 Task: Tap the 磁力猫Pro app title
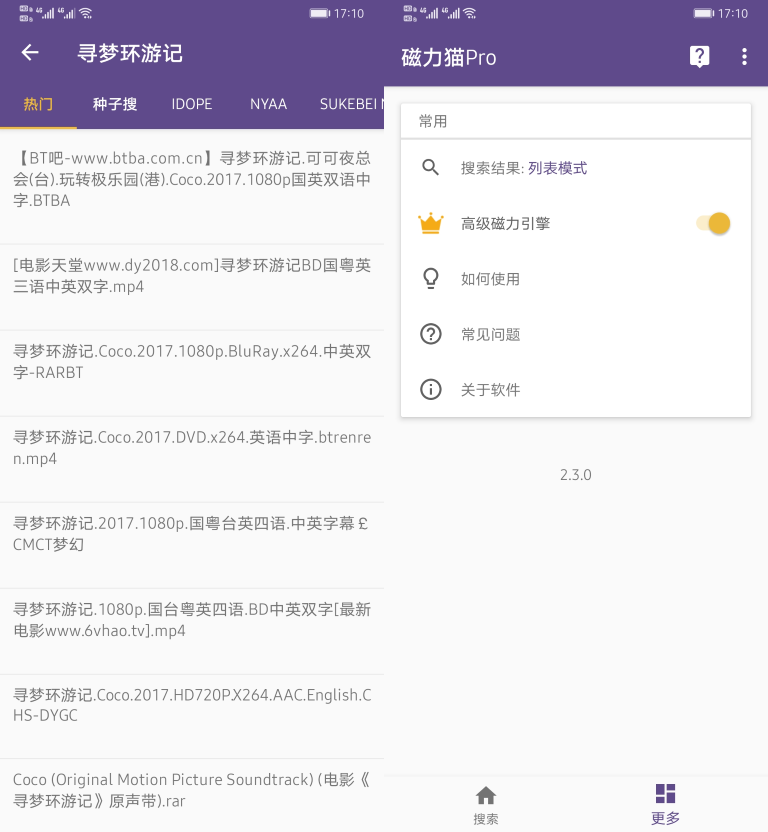[x=449, y=57]
